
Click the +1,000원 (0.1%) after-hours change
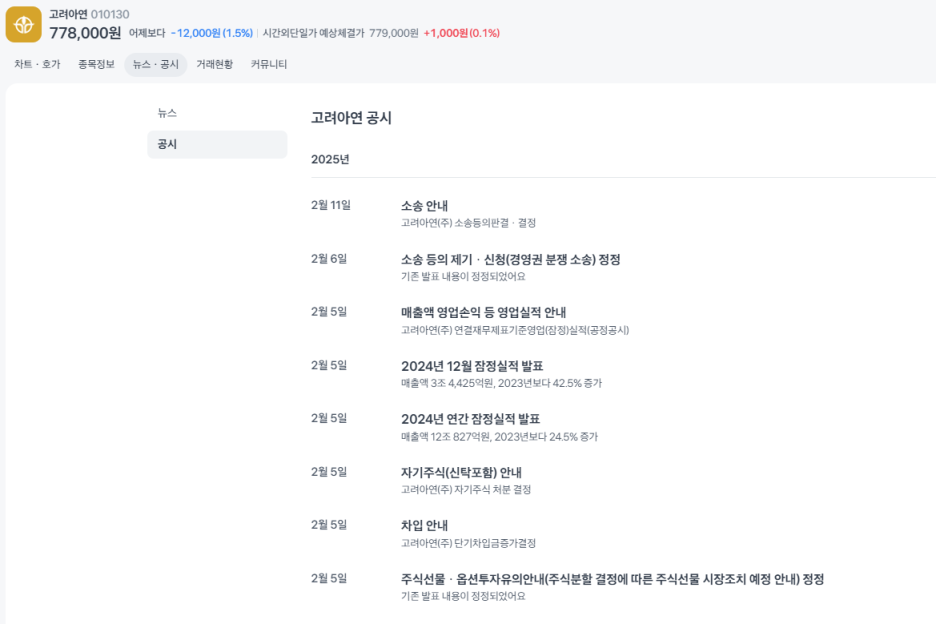coord(461,33)
